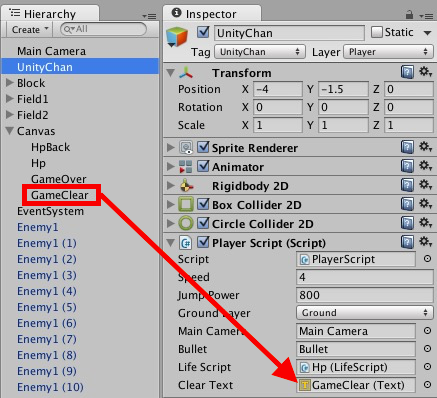Click the Scale Z value field
The width and height of the screenshot is (437, 398).
coord(409,125)
